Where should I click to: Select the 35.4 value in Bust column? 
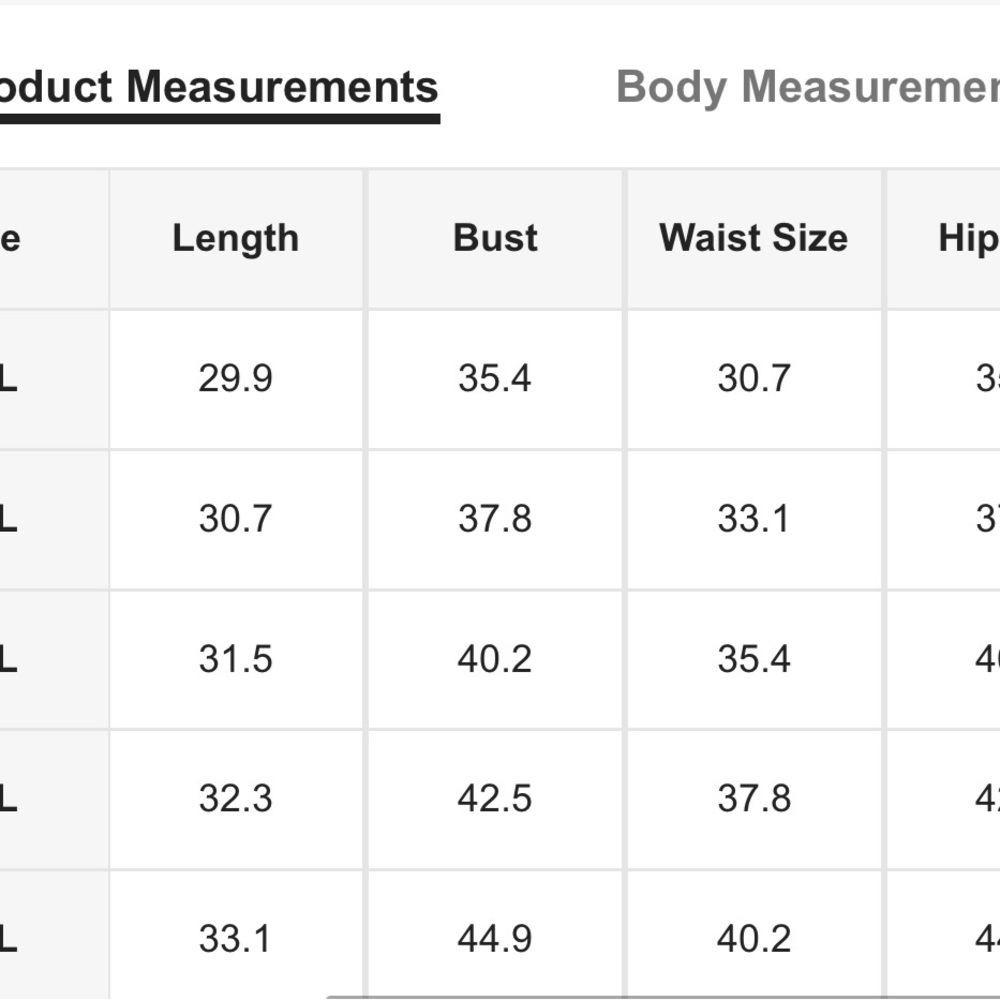[495, 379]
